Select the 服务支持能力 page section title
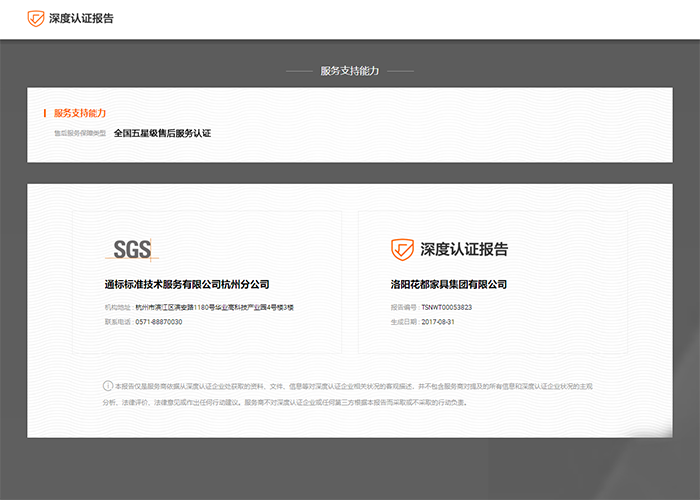Viewport: 700px width, 500px height. coord(349,71)
